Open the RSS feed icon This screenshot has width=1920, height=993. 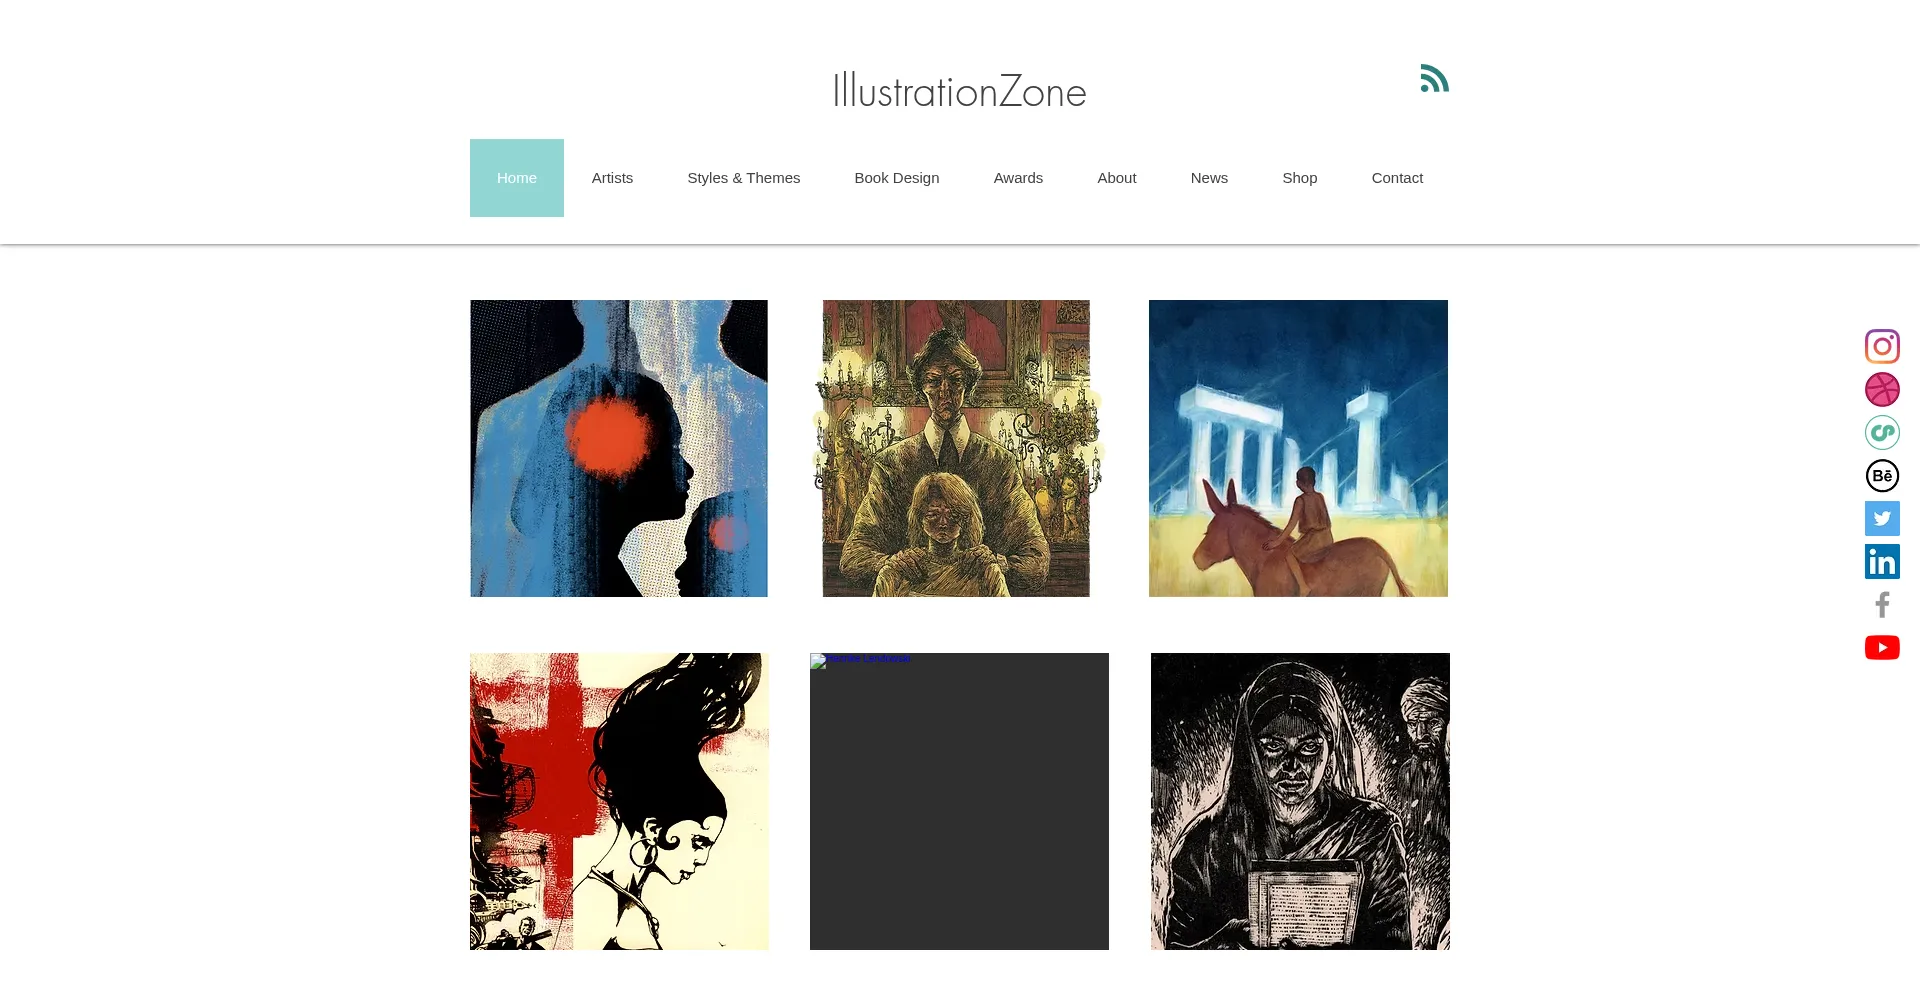click(1435, 78)
